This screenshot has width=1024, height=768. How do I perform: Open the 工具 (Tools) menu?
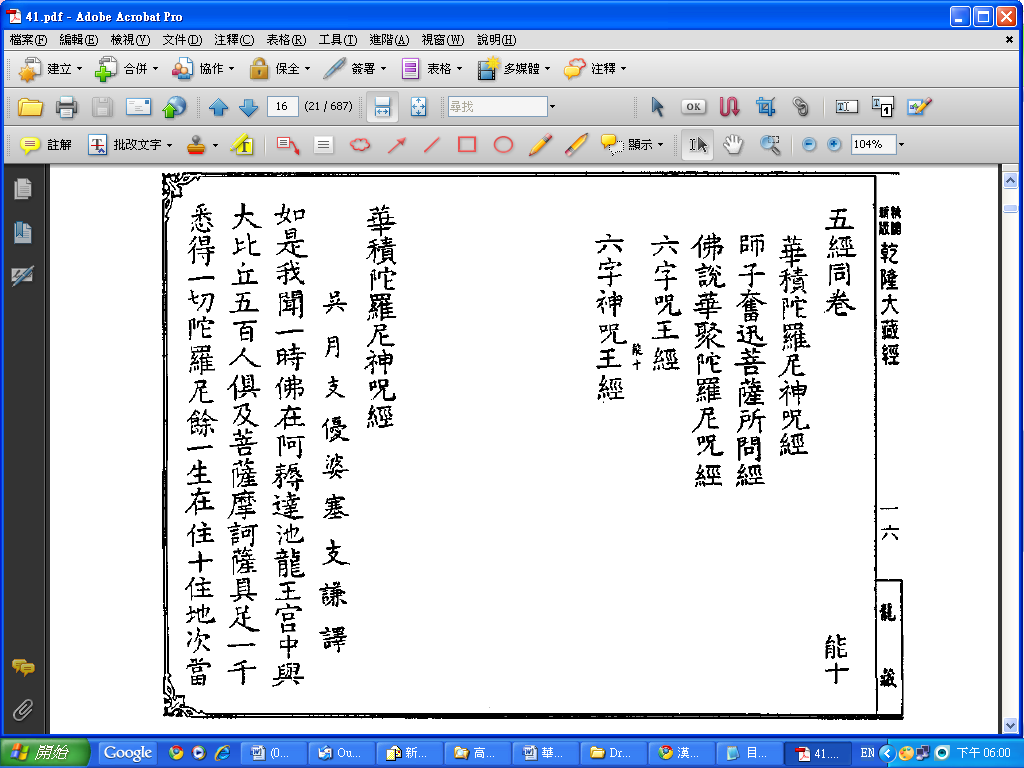pos(337,40)
